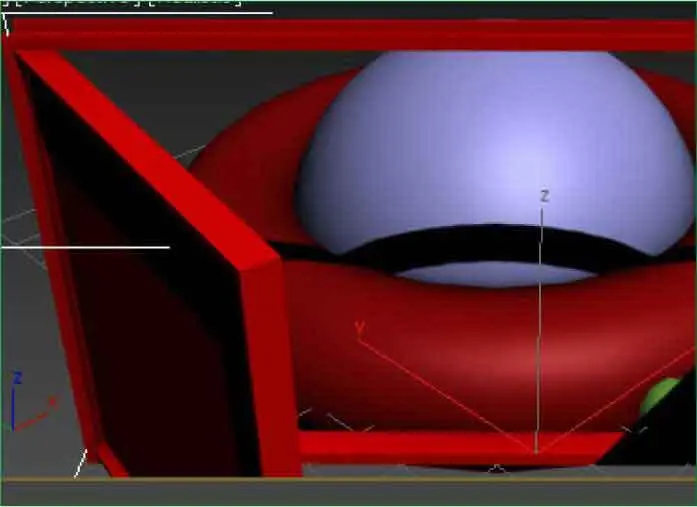
Task: Click the red Y axis label of the gizmo
Action: tap(360, 328)
